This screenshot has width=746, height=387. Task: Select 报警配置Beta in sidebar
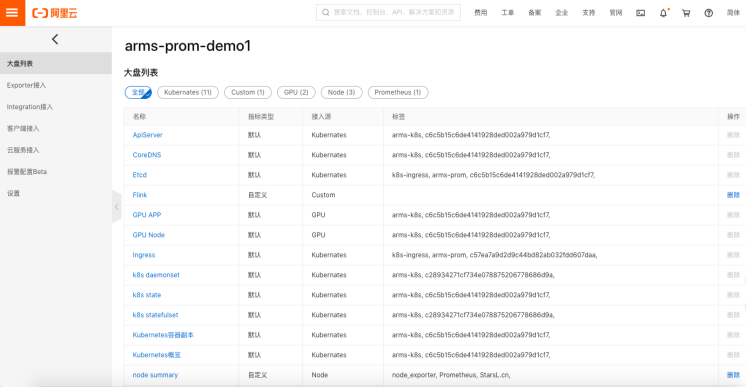[56, 172]
